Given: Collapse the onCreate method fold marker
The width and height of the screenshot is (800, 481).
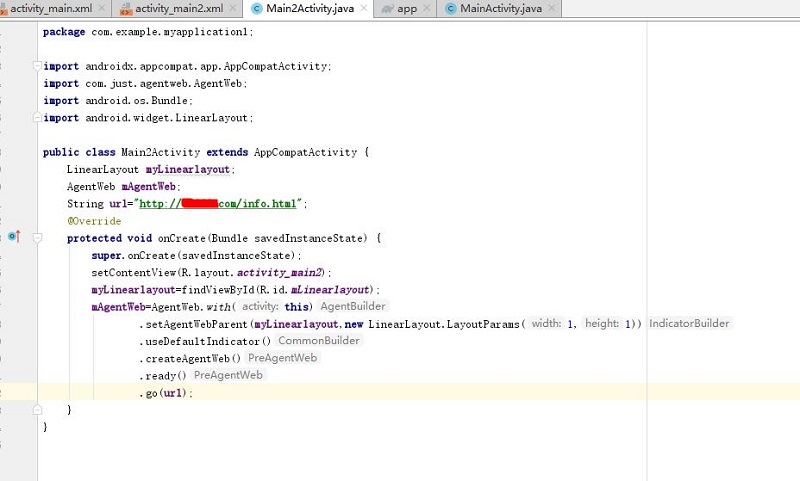Looking at the screenshot, I should pyautogui.click(x=37, y=238).
